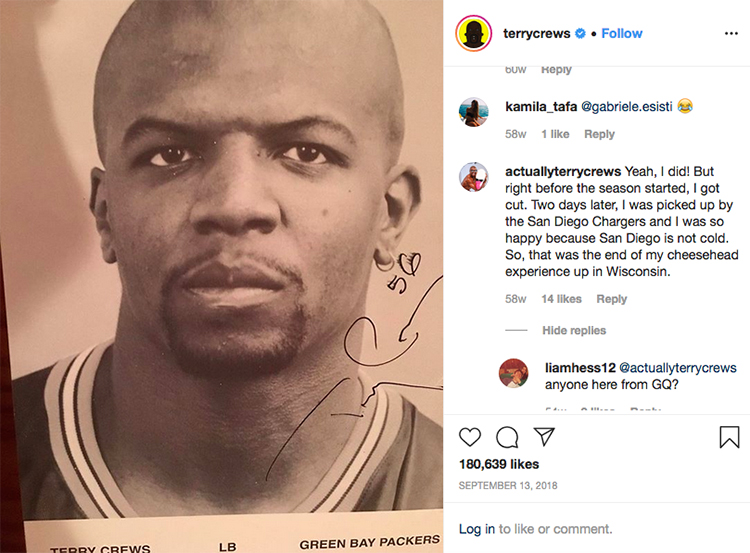The width and height of the screenshot is (750, 553).
Task: Open the three-dot more options menu
Action: point(731,33)
